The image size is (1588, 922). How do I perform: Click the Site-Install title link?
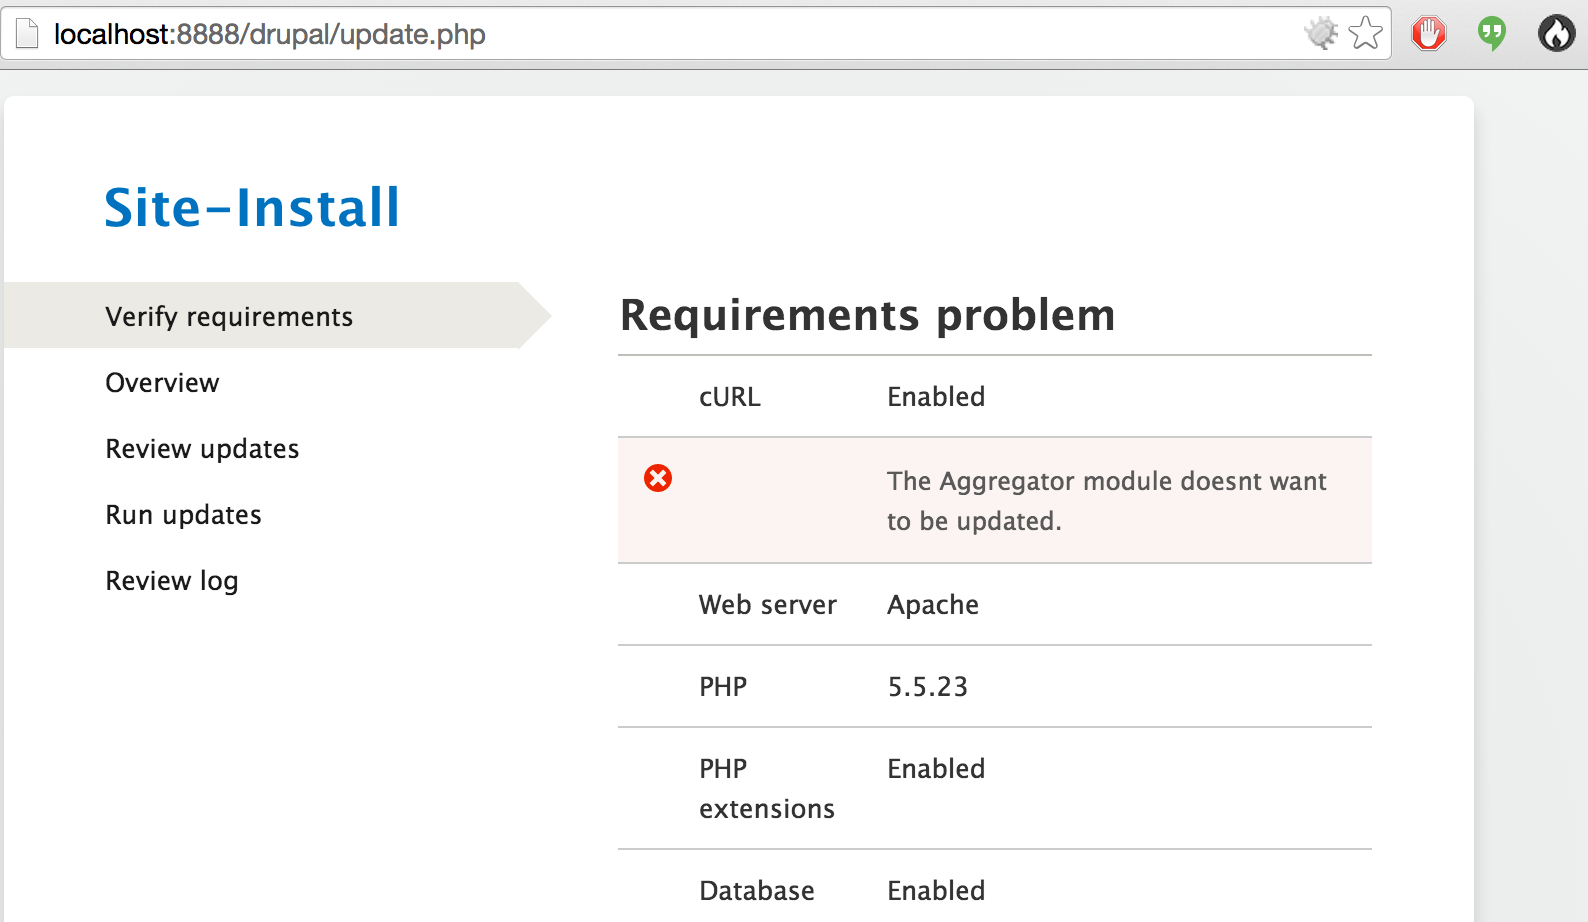252,207
